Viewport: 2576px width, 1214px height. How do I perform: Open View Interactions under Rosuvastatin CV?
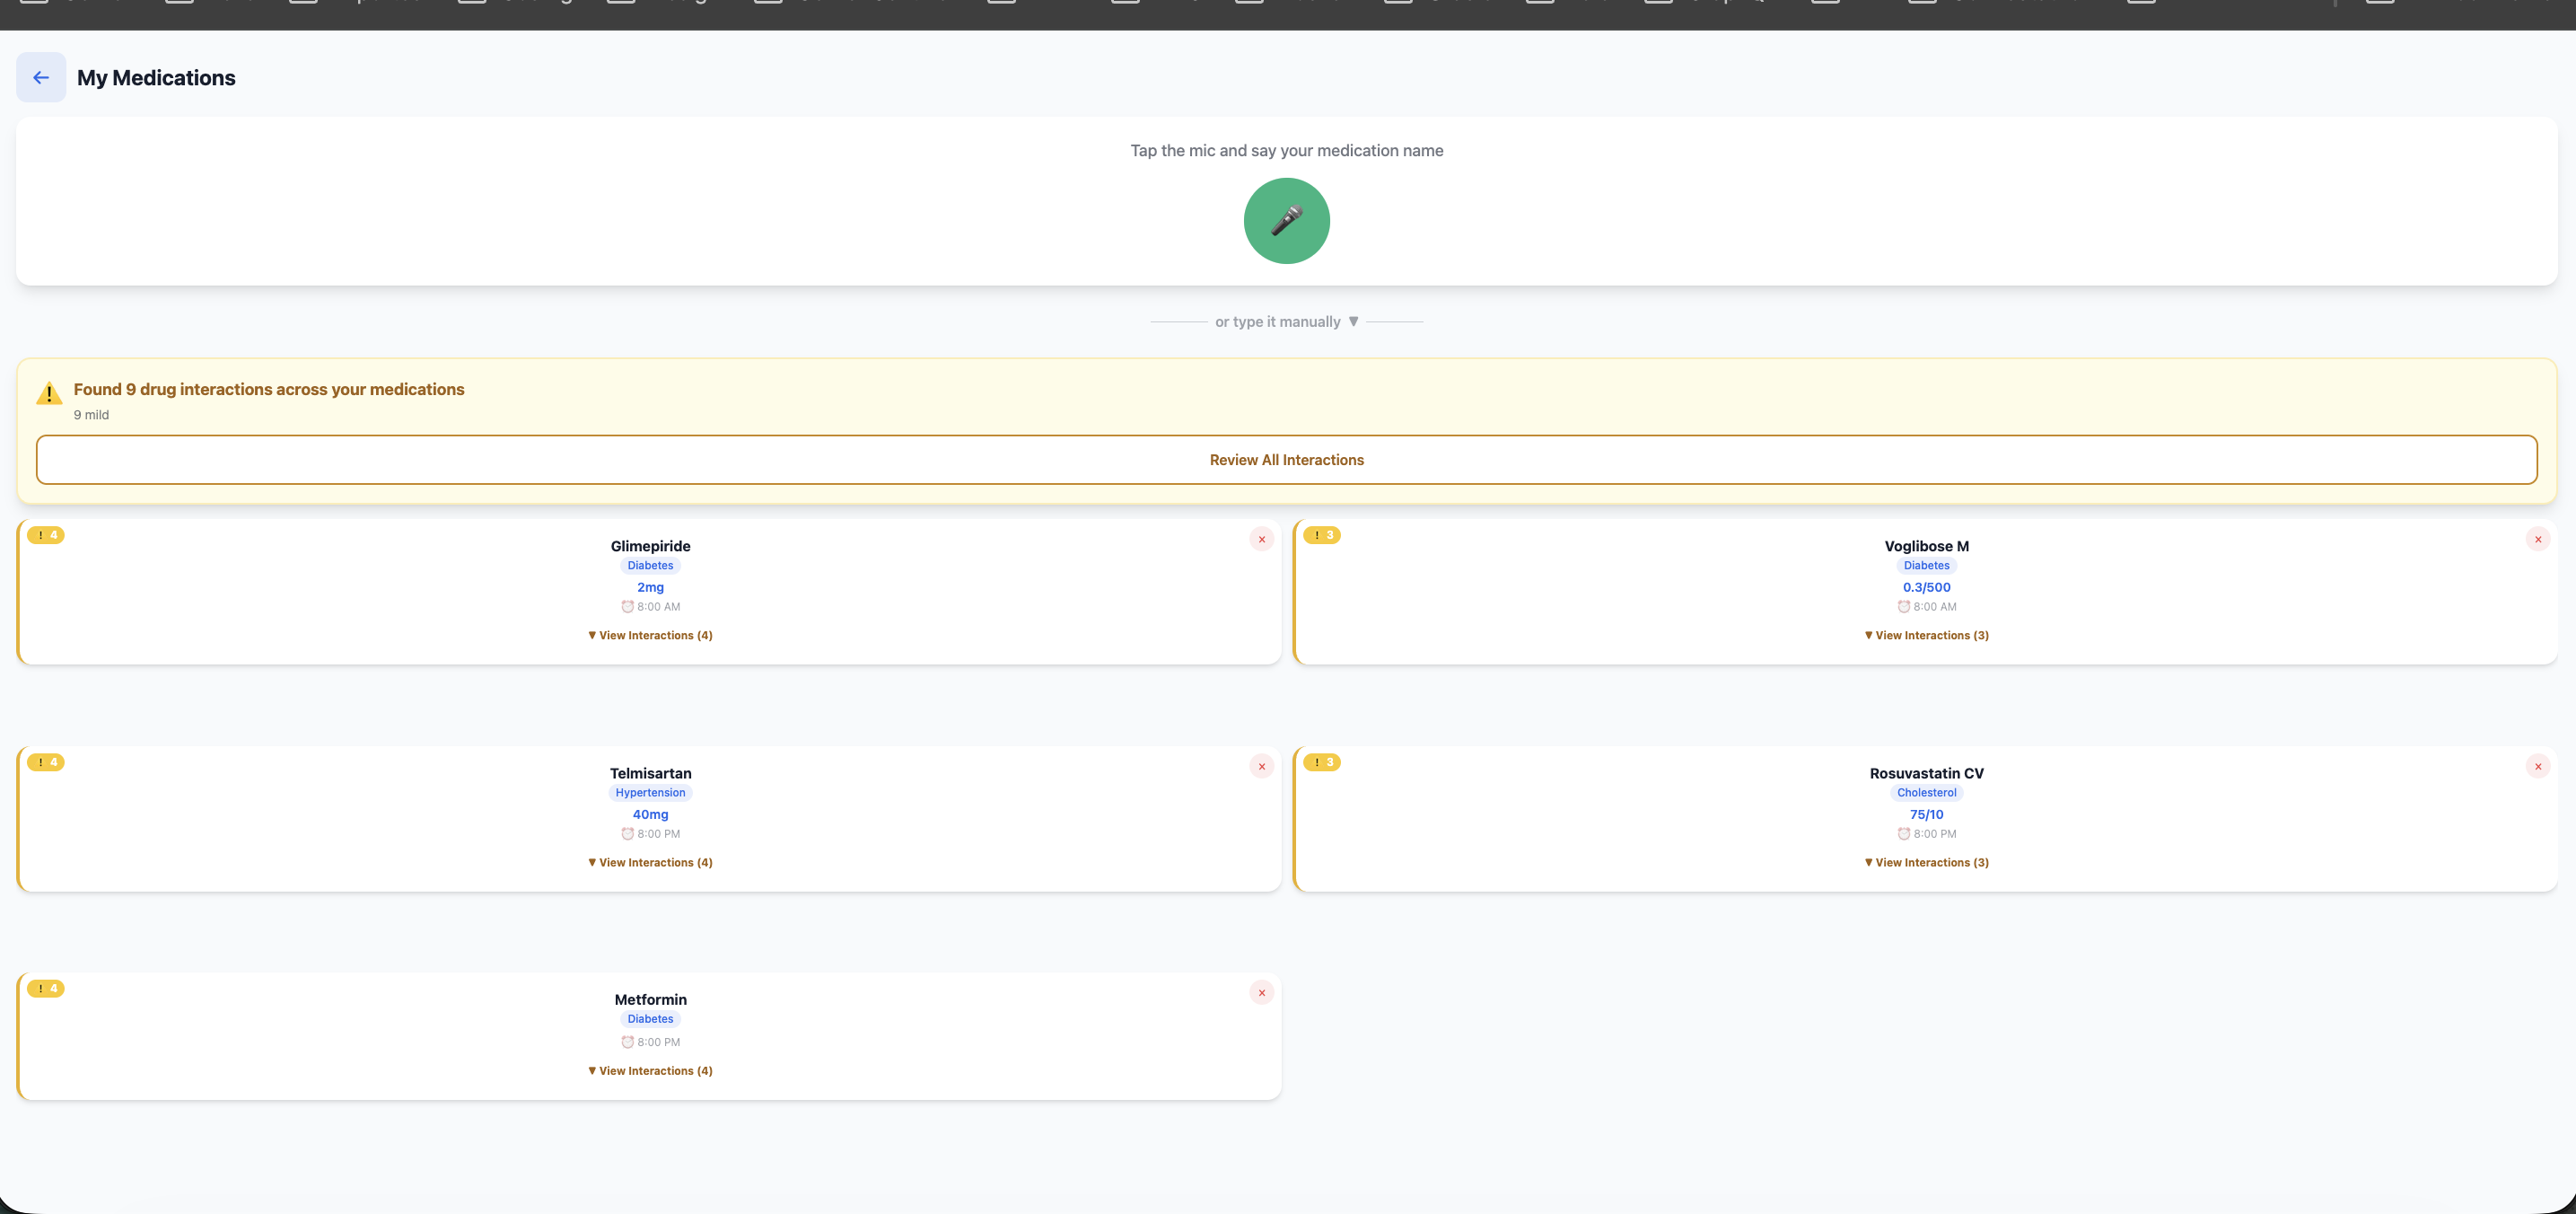[1926, 862]
